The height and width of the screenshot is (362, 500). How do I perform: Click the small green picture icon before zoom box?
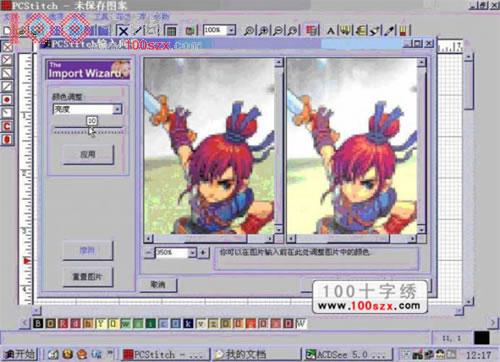(x=190, y=31)
